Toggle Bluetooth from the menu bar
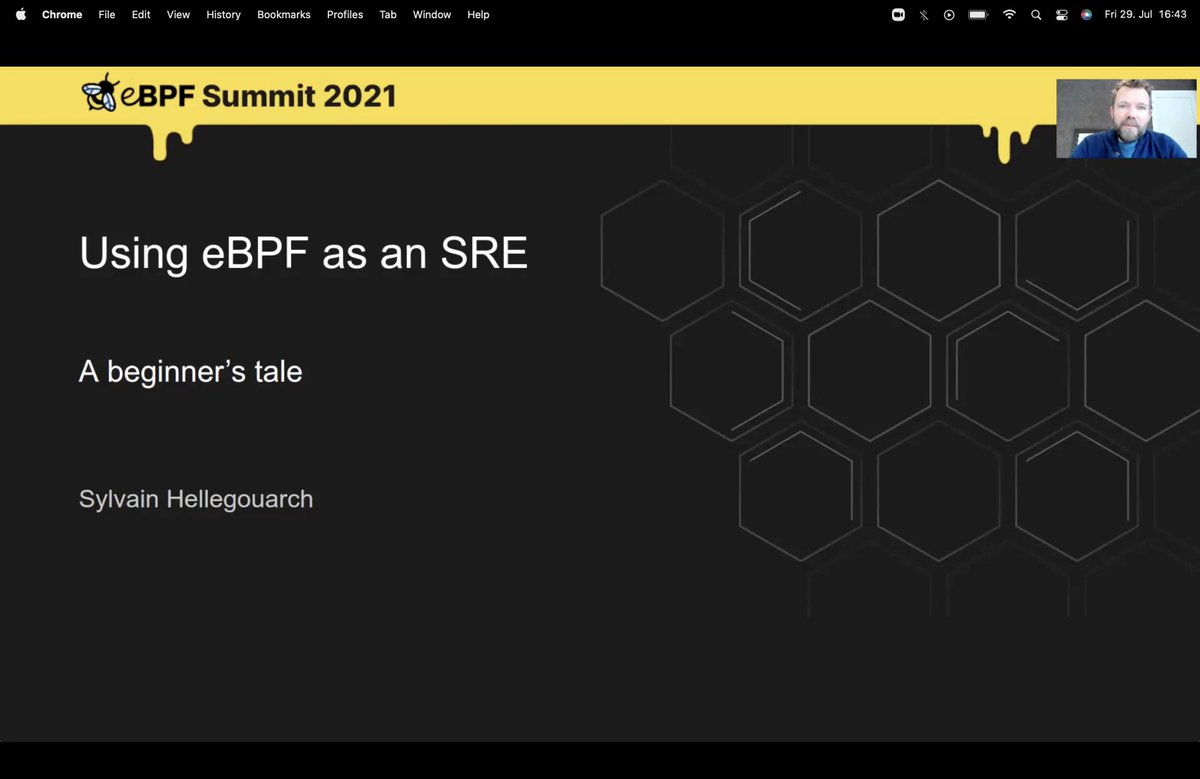This screenshot has width=1200, height=779. click(x=924, y=15)
